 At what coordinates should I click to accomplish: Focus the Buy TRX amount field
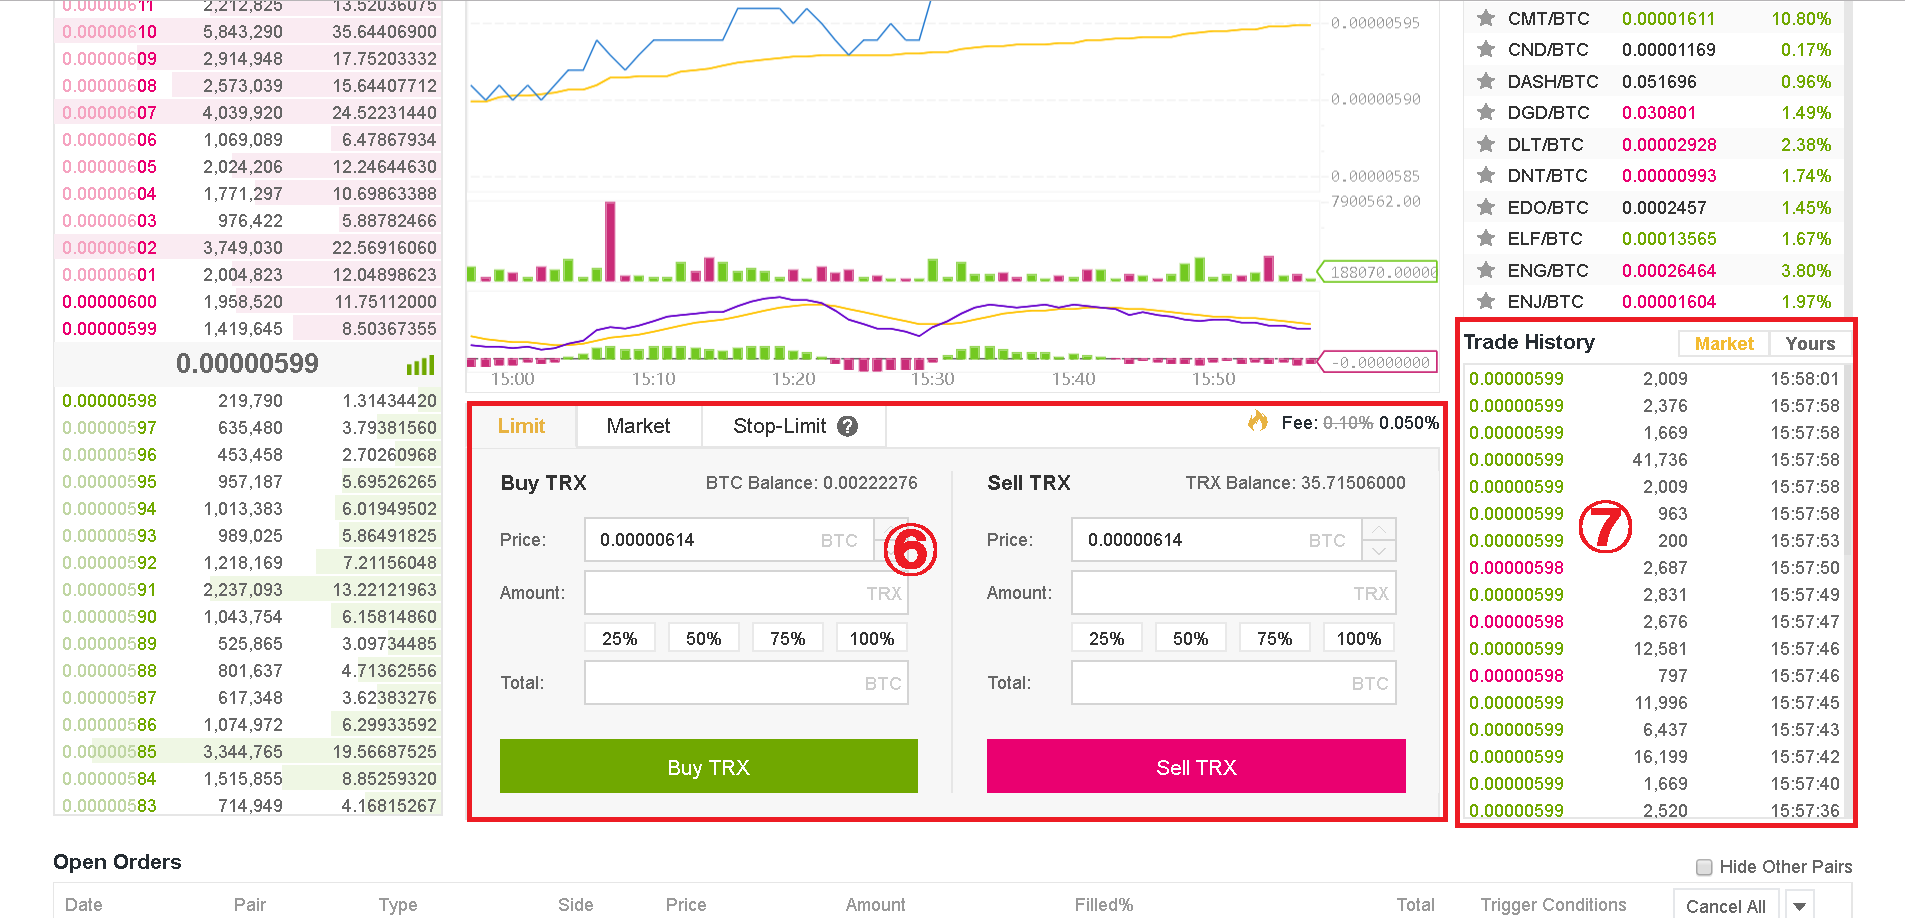tap(746, 593)
